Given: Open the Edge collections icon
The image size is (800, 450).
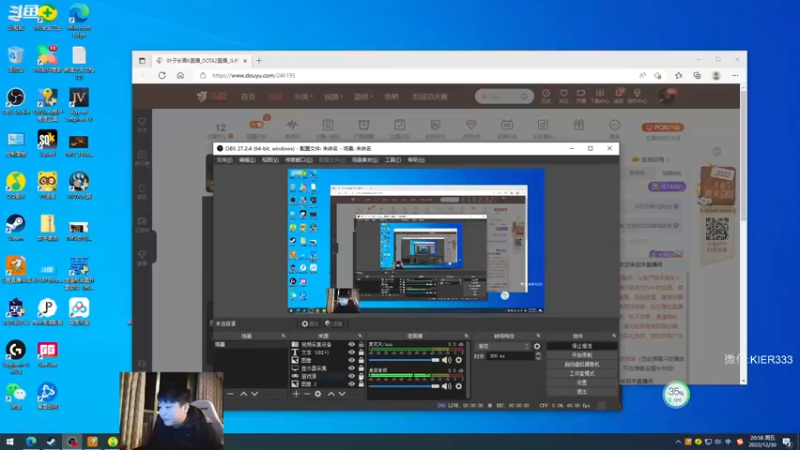Looking at the screenshot, I should 697,76.
